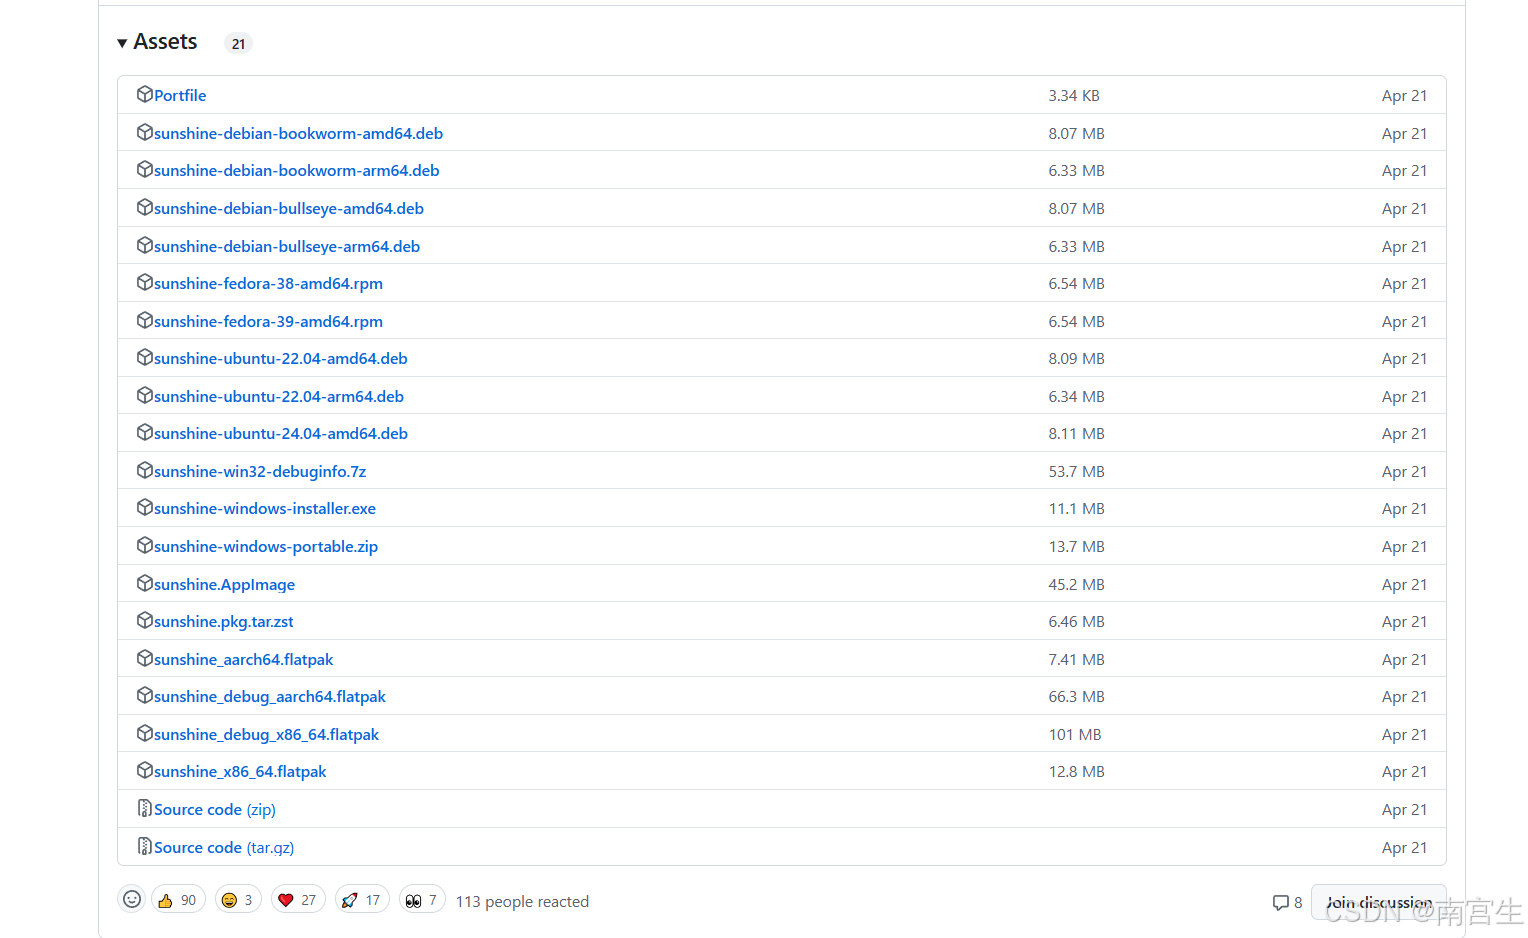Viewport: 1528px width, 938px height.
Task: Click the 3.34 KB size value
Action: pyautogui.click(x=1074, y=95)
